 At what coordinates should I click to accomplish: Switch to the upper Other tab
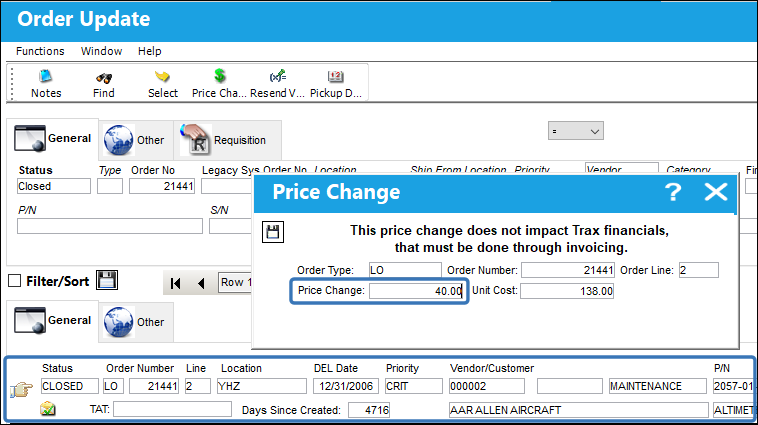135,140
